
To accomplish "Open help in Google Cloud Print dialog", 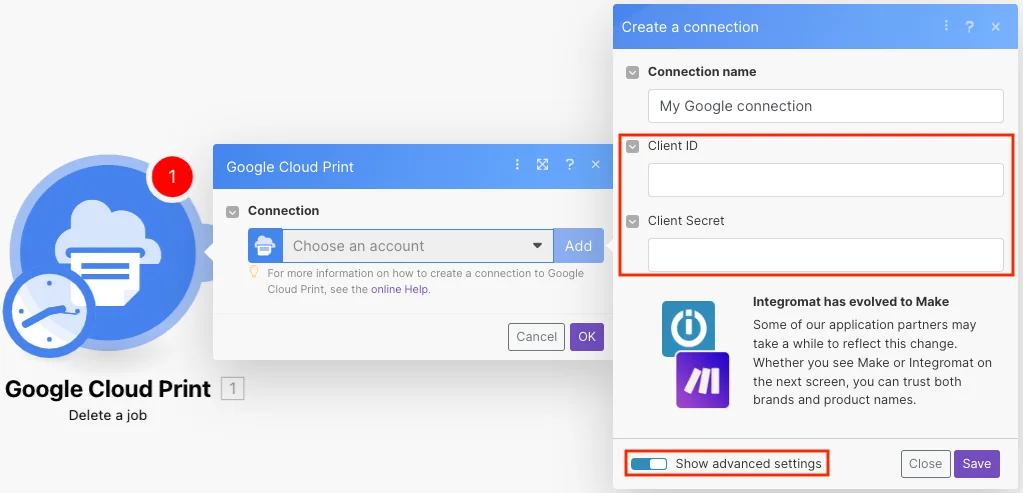I will [x=570, y=164].
